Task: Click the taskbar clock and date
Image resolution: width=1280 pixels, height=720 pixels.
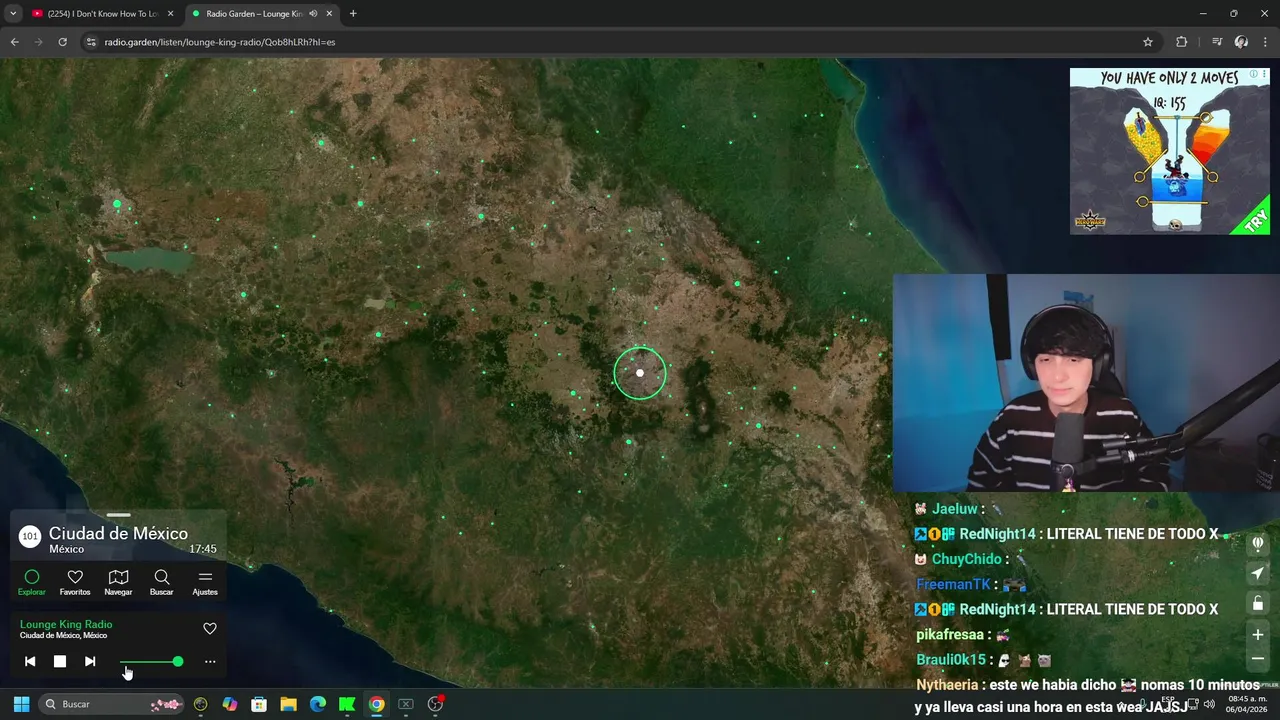Action: pos(1245,704)
